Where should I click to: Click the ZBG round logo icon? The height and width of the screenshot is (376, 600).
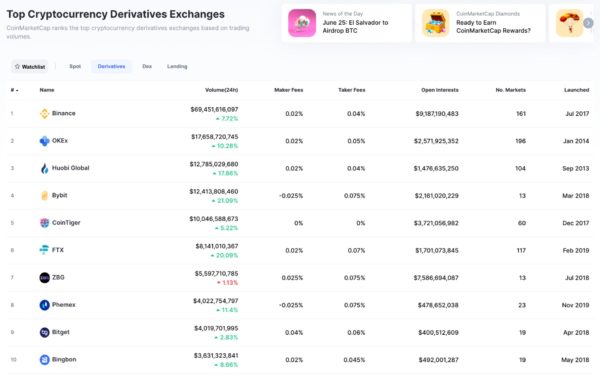(44, 278)
